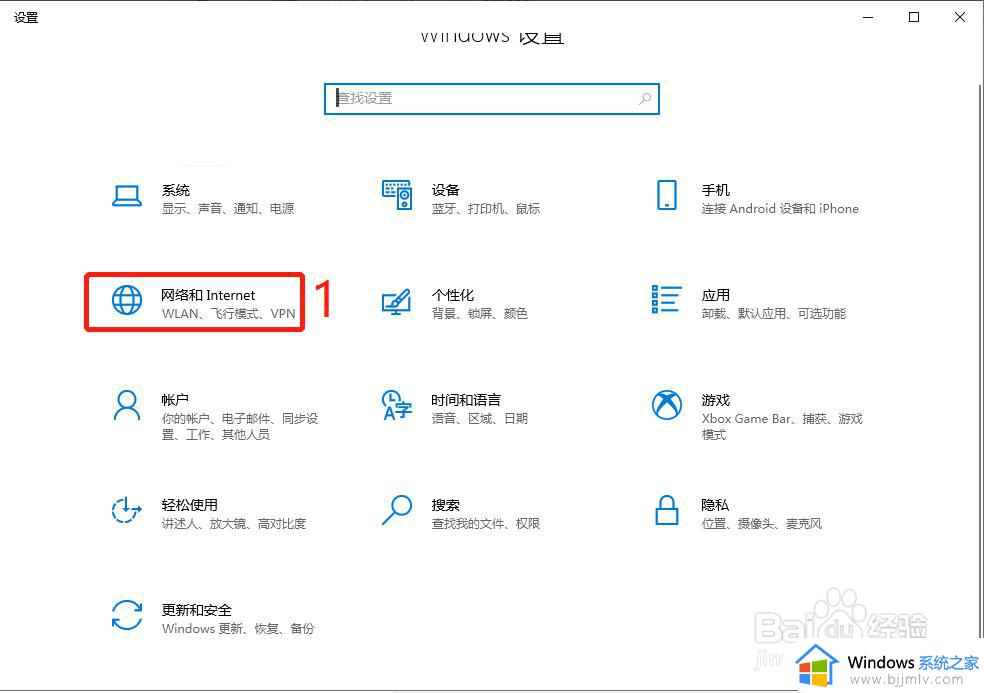Click '位置、摄像头、麦克风' description
Image resolution: width=984 pixels, height=693 pixels.
(x=761, y=524)
